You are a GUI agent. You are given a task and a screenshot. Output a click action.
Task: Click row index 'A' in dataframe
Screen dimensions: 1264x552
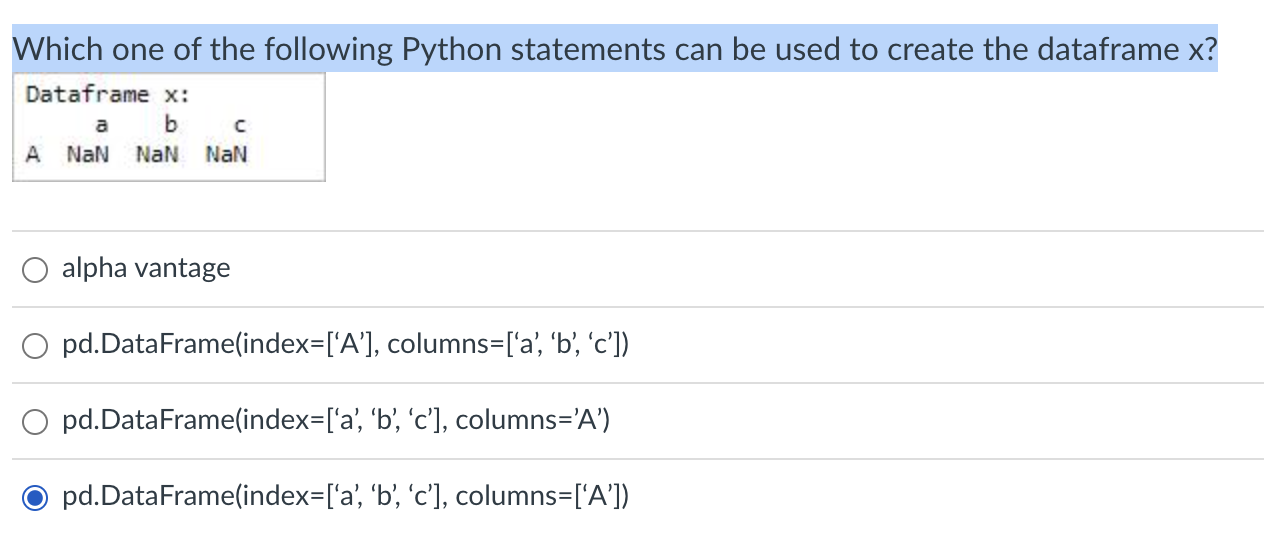34,155
